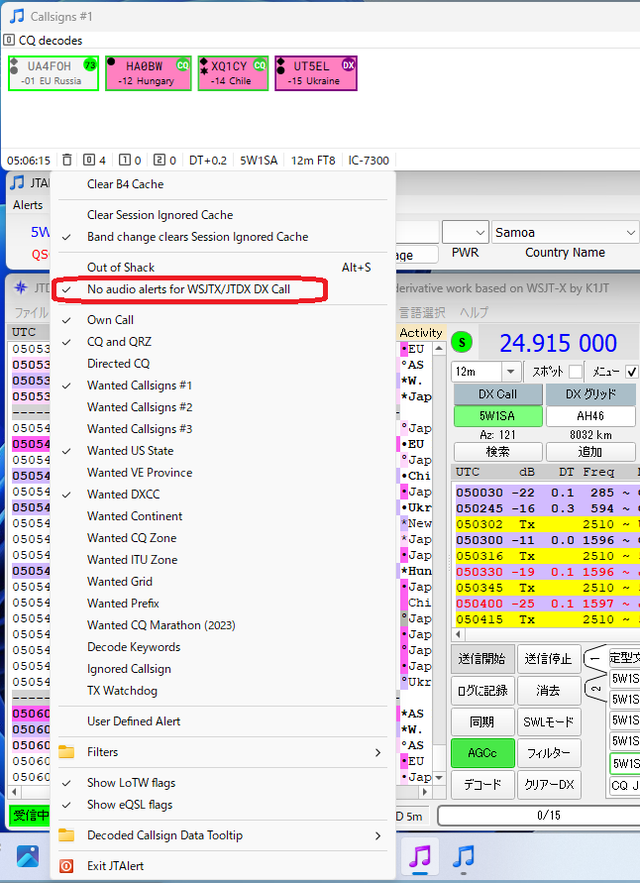640x883 pixels.
Task: Expand the Filters submenu arrow
Action: (x=378, y=752)
